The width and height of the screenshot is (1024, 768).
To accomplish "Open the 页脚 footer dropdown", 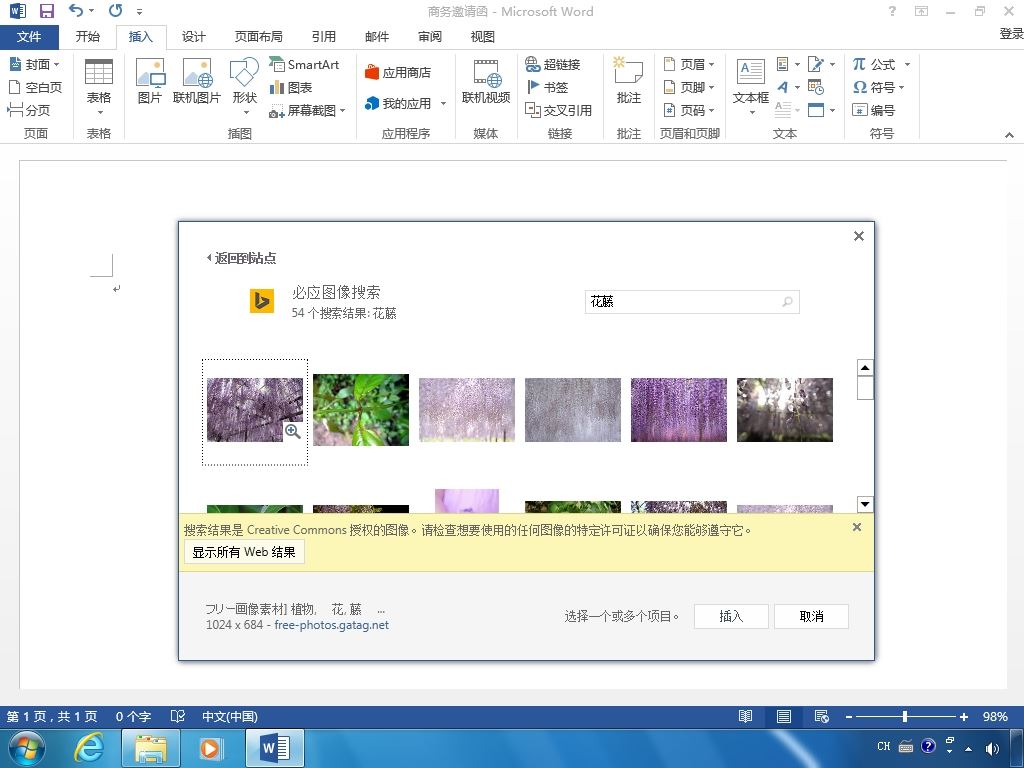I will tap(689, 87).
